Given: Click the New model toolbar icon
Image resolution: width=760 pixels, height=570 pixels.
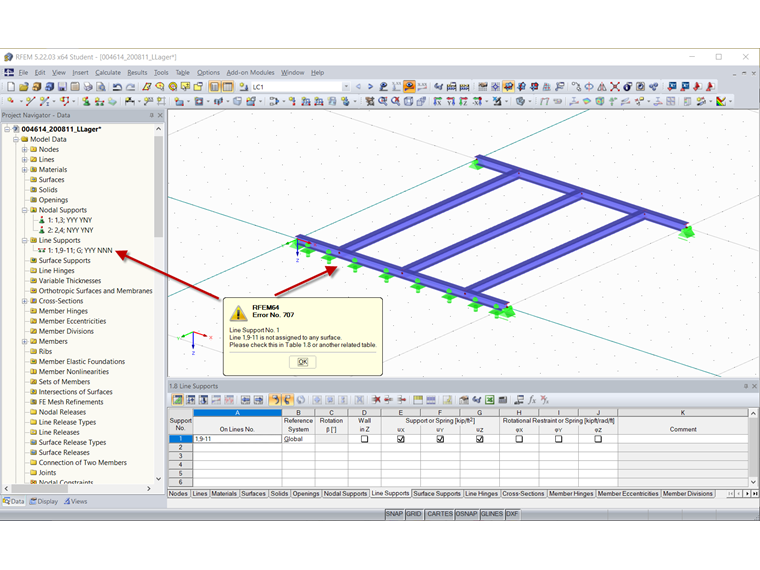Looking at the screenshot, I should [11, 87].
